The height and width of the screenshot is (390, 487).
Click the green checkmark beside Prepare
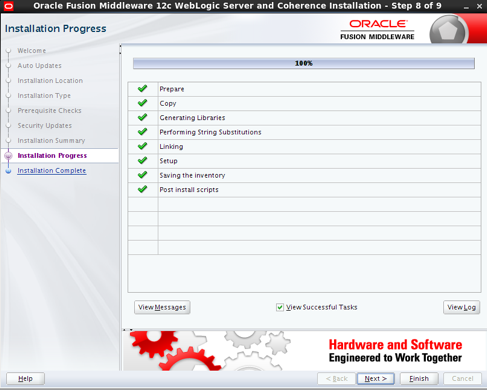tap(143, 89)
